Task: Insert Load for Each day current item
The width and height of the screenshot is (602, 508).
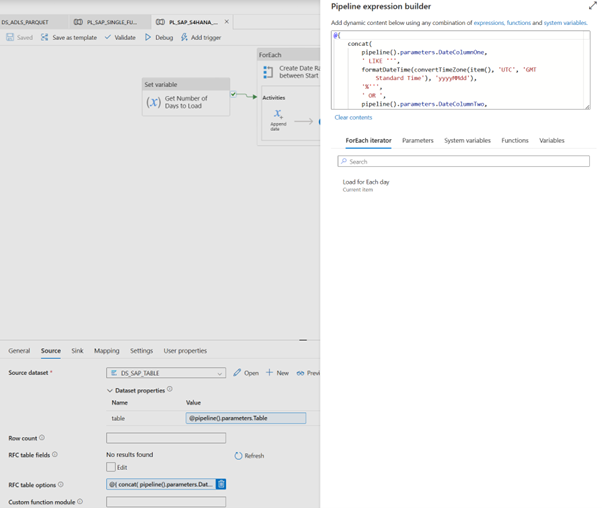Action: point(366,185)
